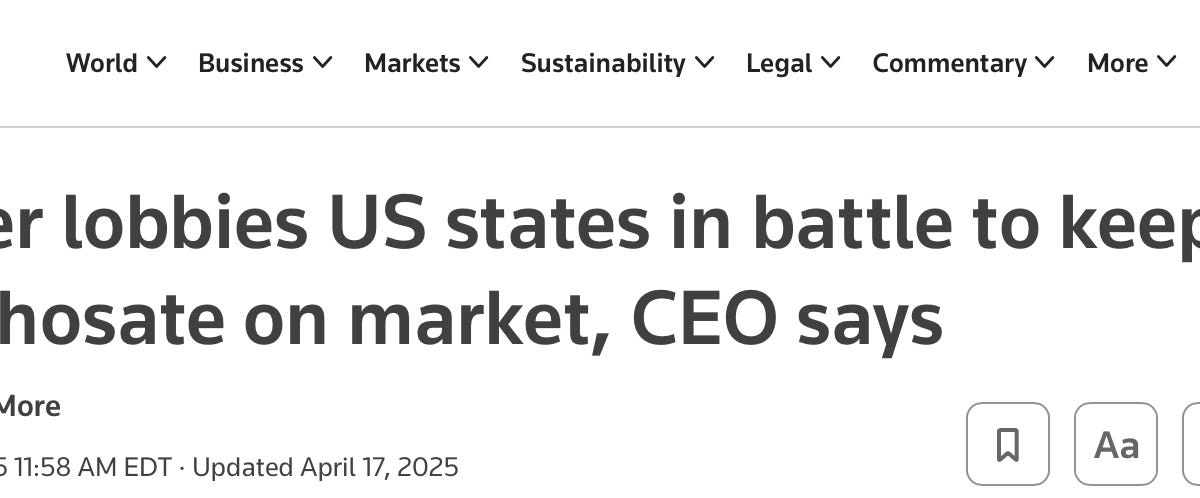Expand the Business menu chevron
The height and width of the screenshot is (498, 1200).
pos(322,63)
